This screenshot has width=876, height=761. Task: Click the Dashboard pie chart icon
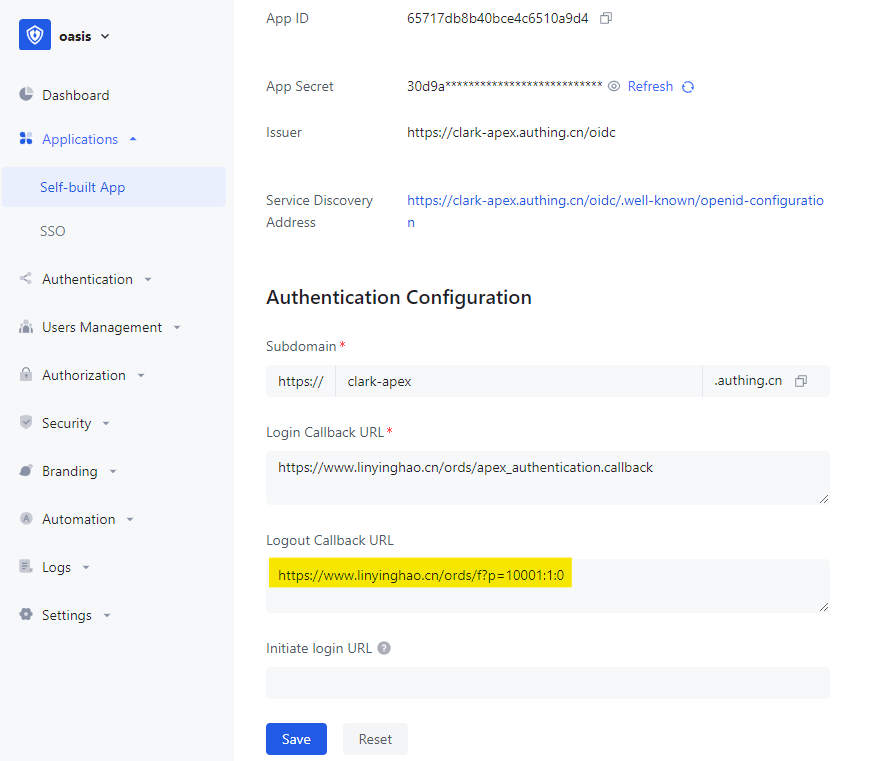tap(26, 95)
